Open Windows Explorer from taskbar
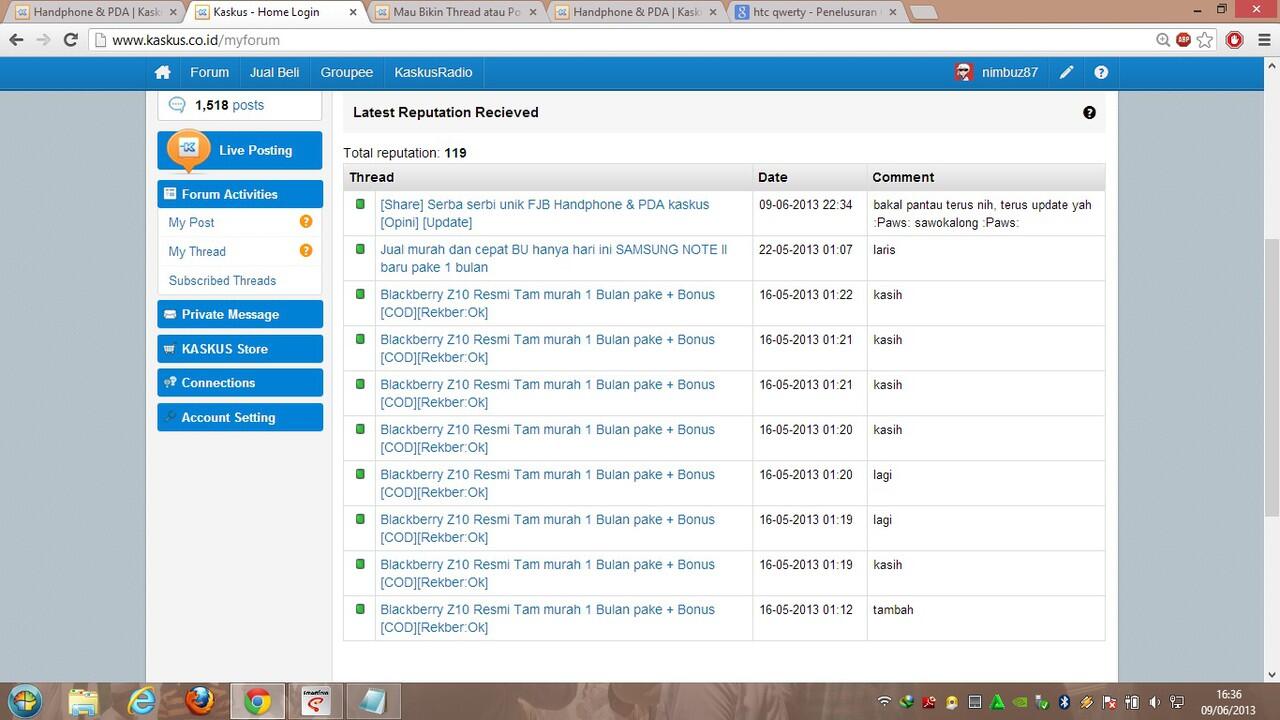This screenshot has width=1280, height=720. pyautogui.click(x=83, y=702)
